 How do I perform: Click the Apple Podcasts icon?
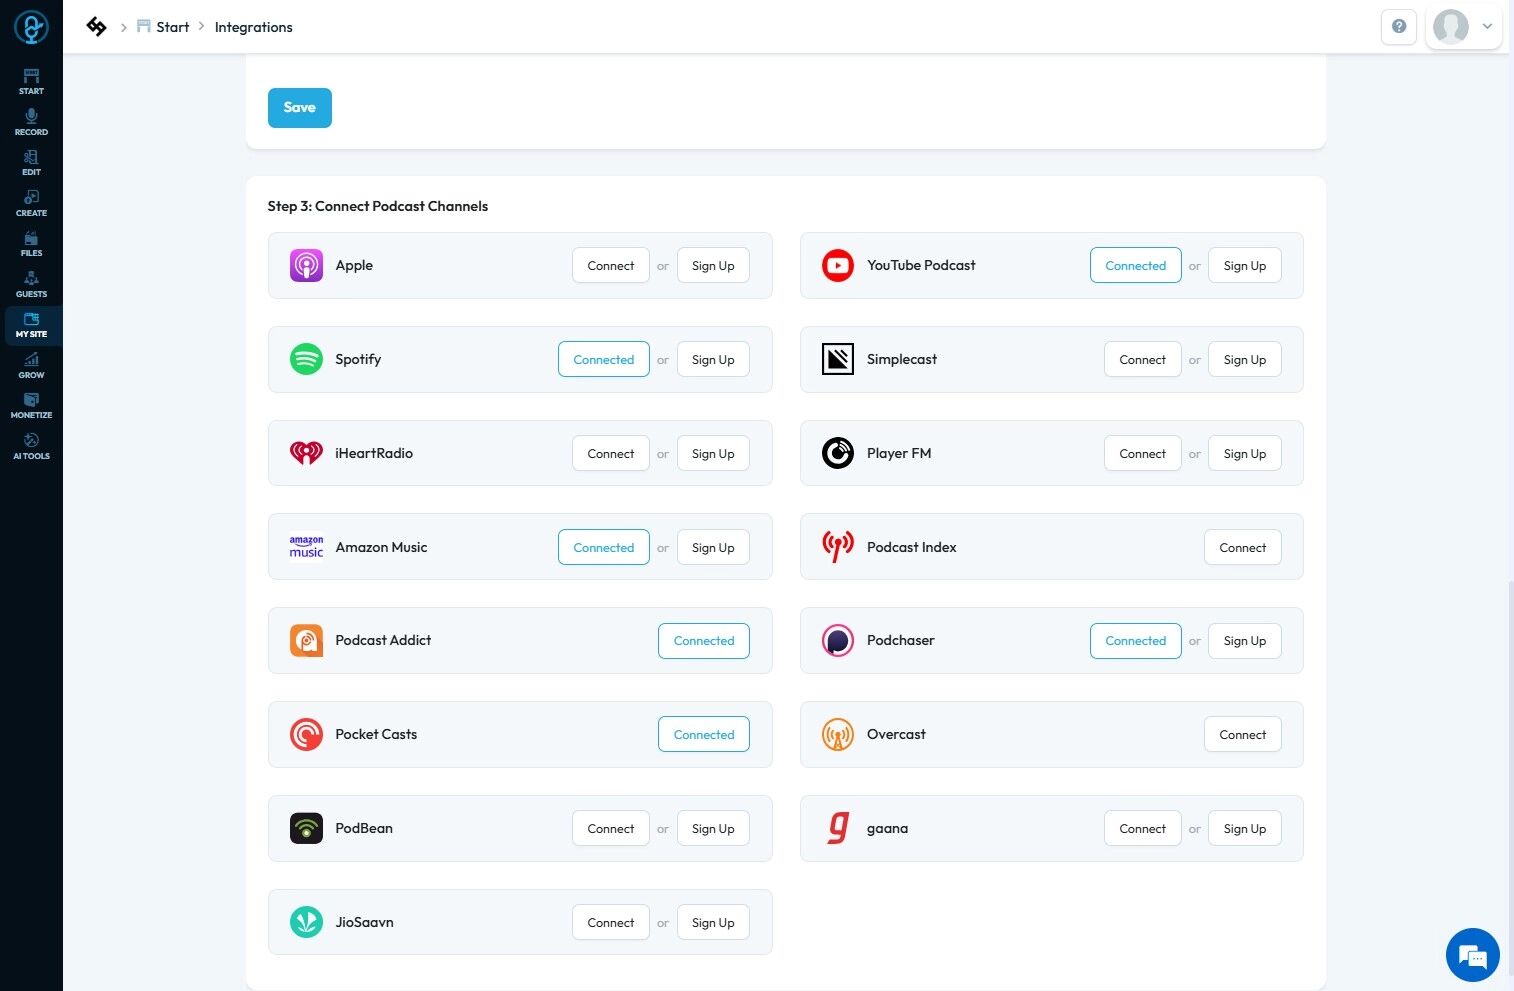tap(306, 265)
